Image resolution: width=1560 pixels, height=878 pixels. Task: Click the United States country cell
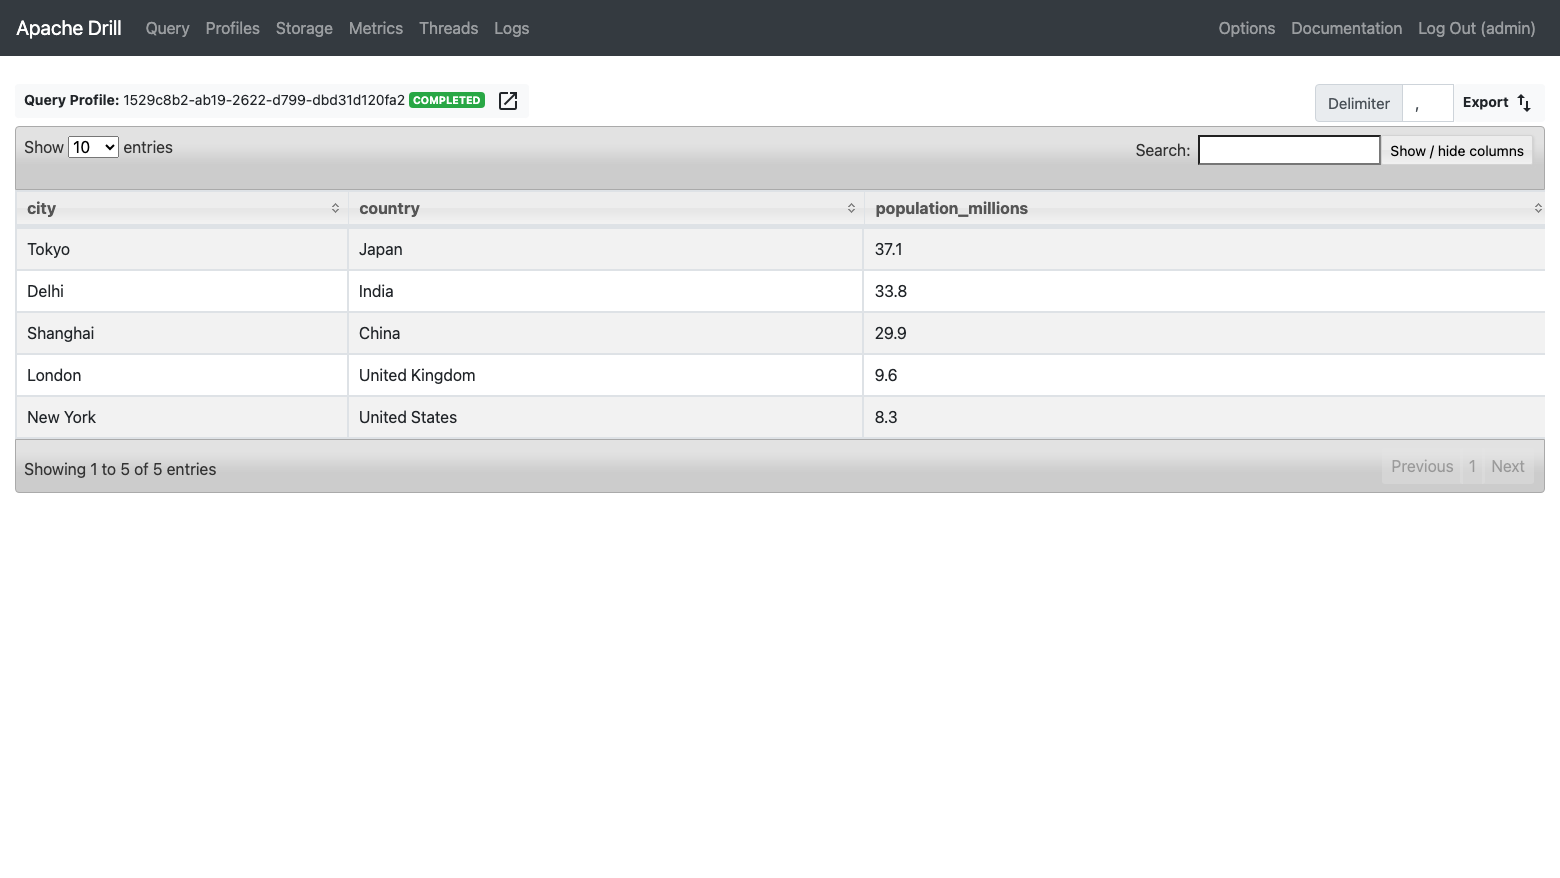(606, 417)
